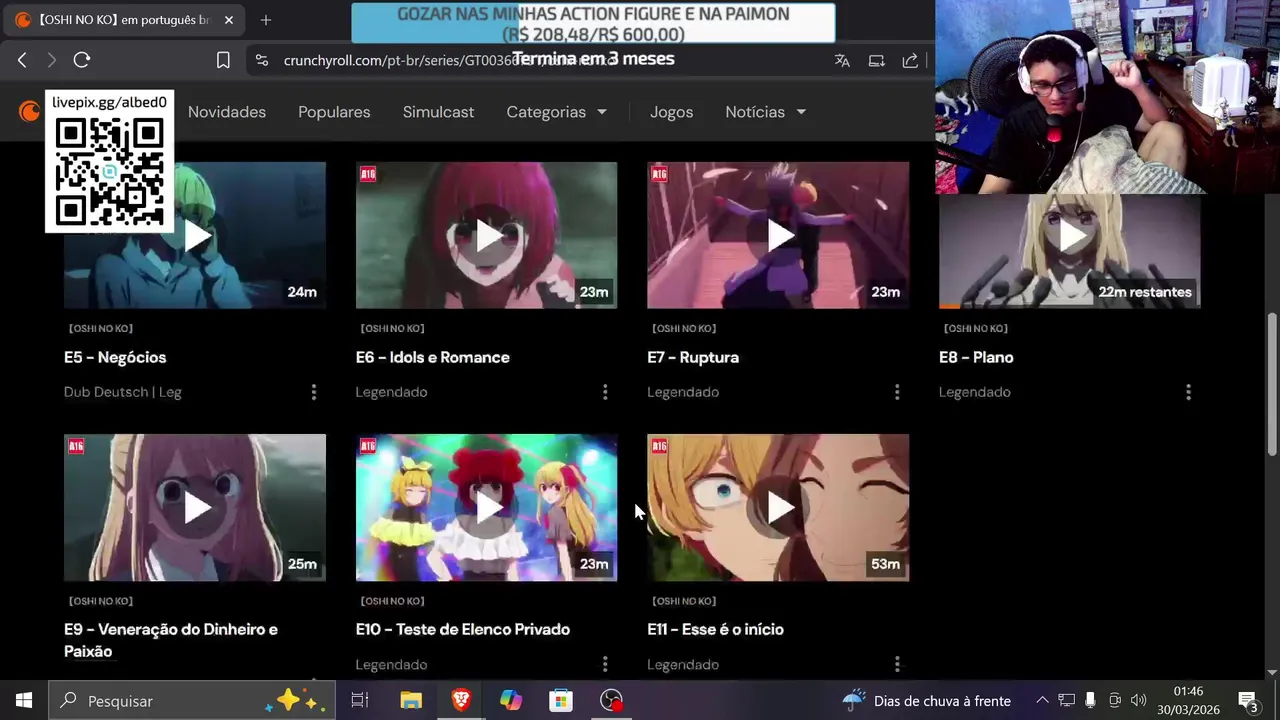Click the OSHI NO KO label above E5
The width and height of the screenshot is (1280, 720).
point(101,328)
